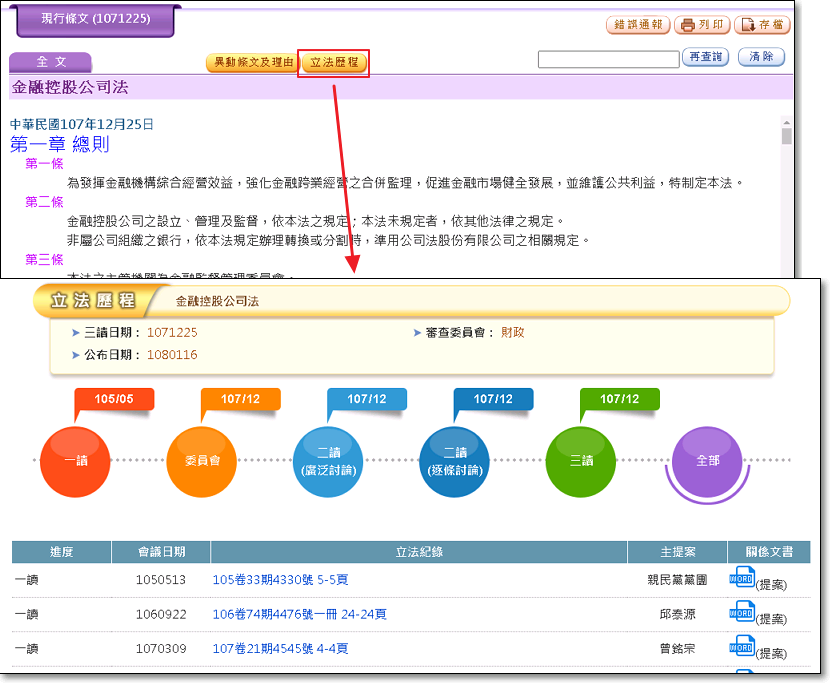Open the 異動條文及理由 tab
The image size is (831, 689).
coord(252,63)
